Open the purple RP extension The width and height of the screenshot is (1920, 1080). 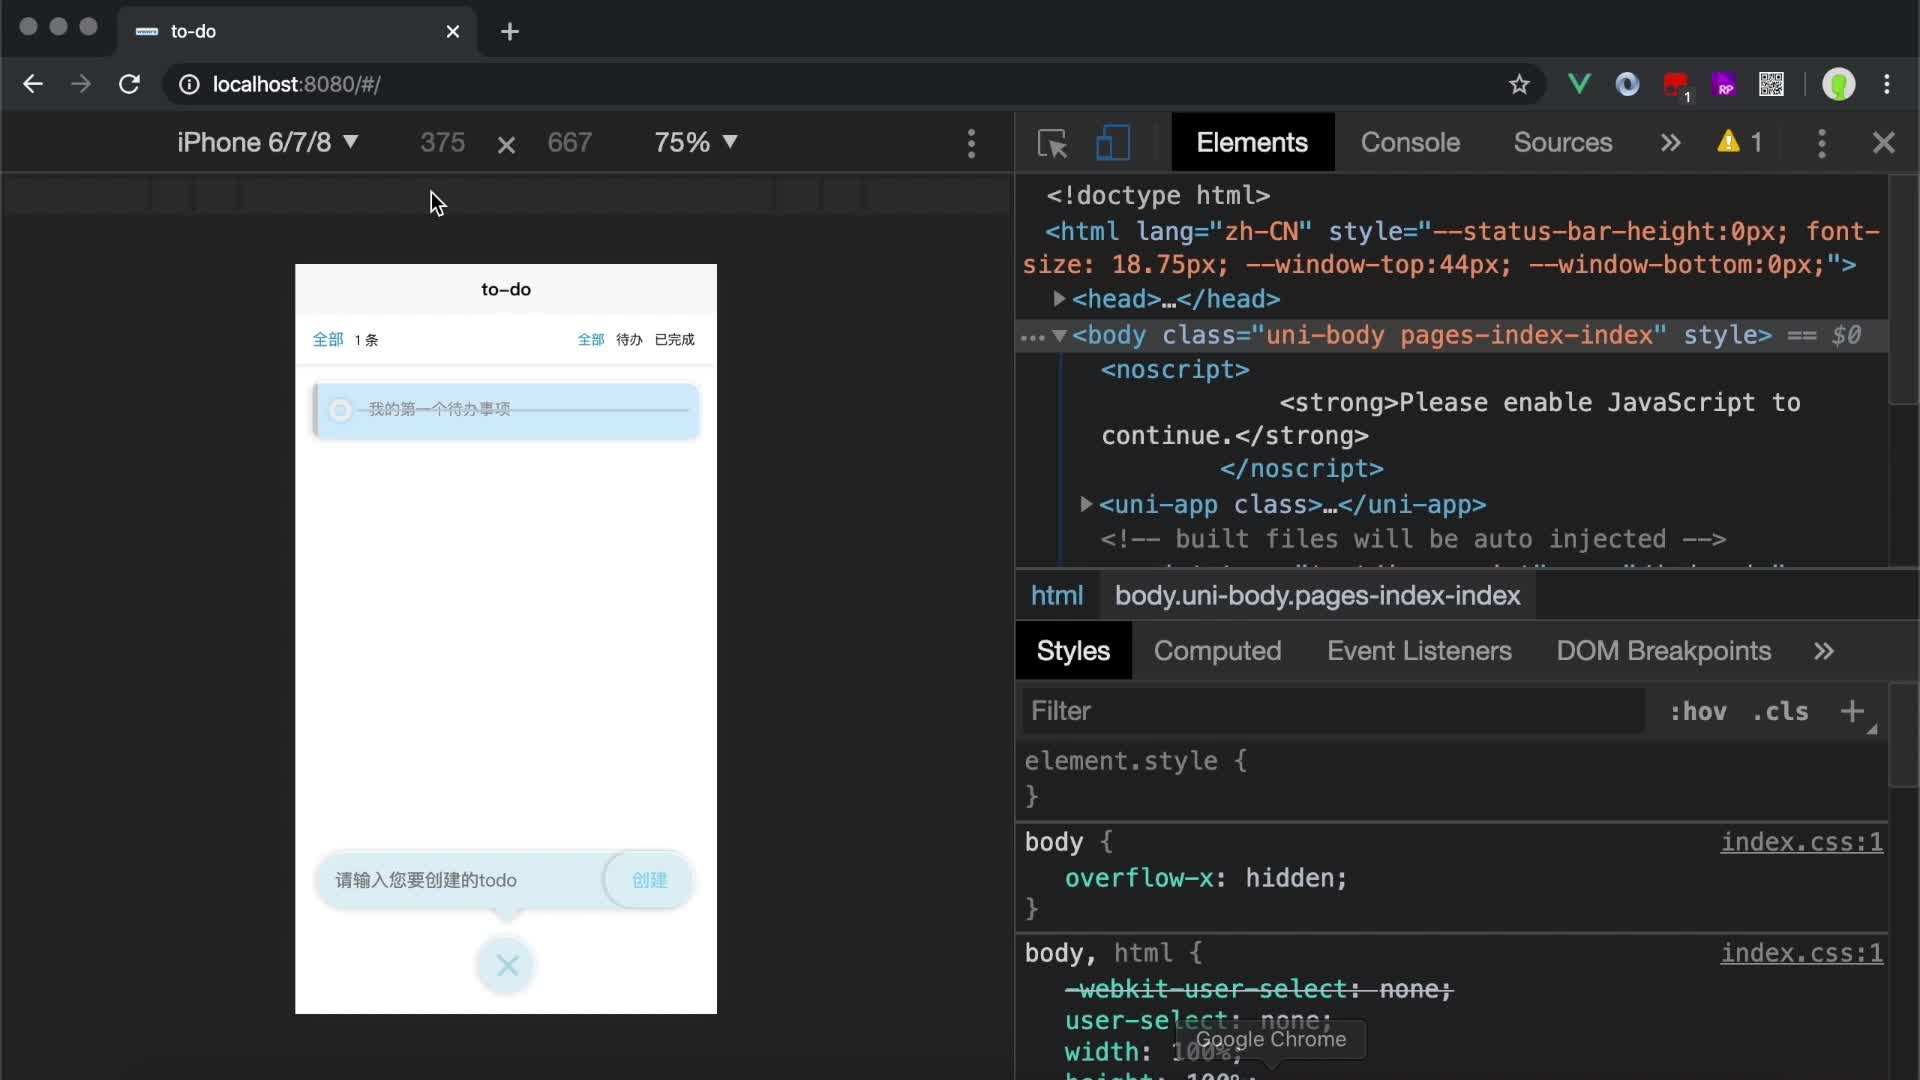(x=1724, y=85)
